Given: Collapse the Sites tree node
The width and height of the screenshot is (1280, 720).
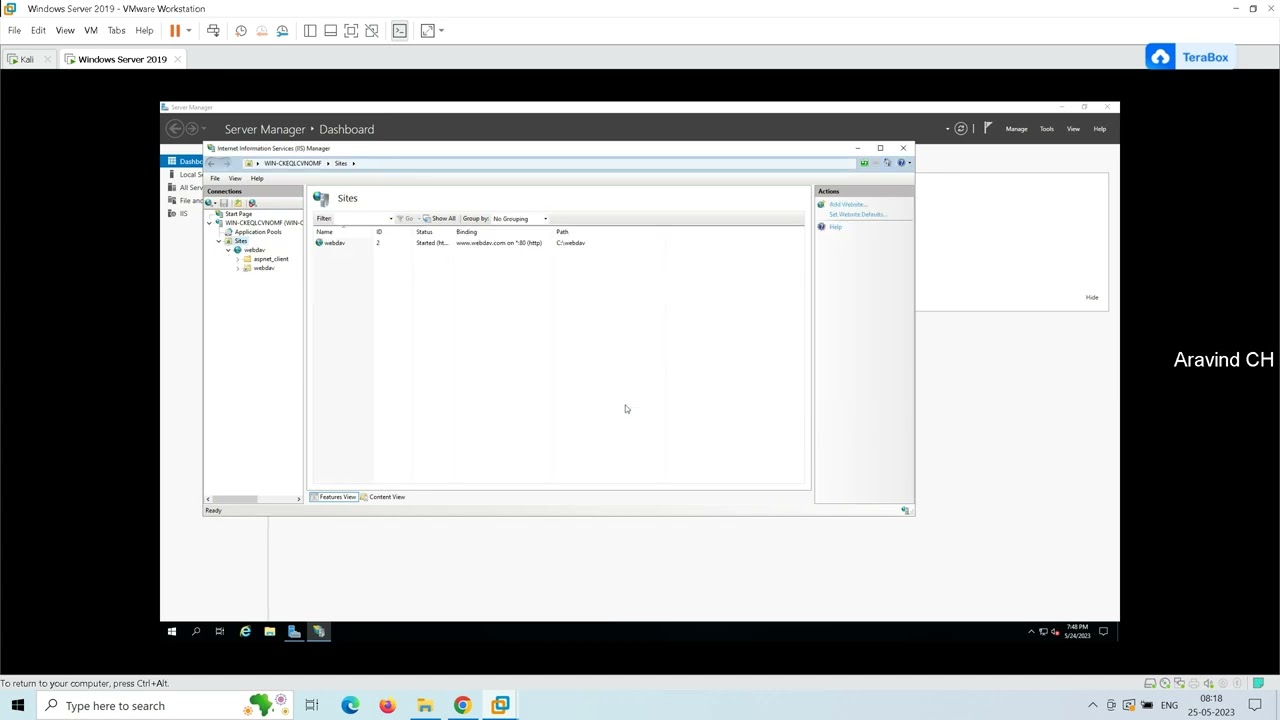Looking at the screenshot, I should click(x=219, y=241).
